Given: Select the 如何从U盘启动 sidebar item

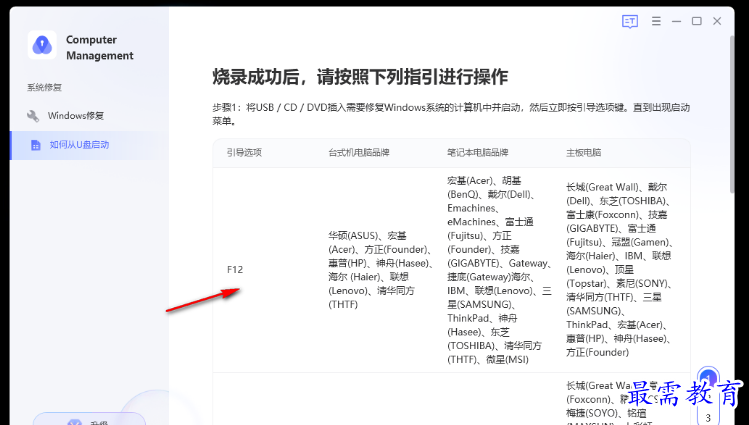Looking at the screenshot, I should pyautogui.click(x=89, y=145).
